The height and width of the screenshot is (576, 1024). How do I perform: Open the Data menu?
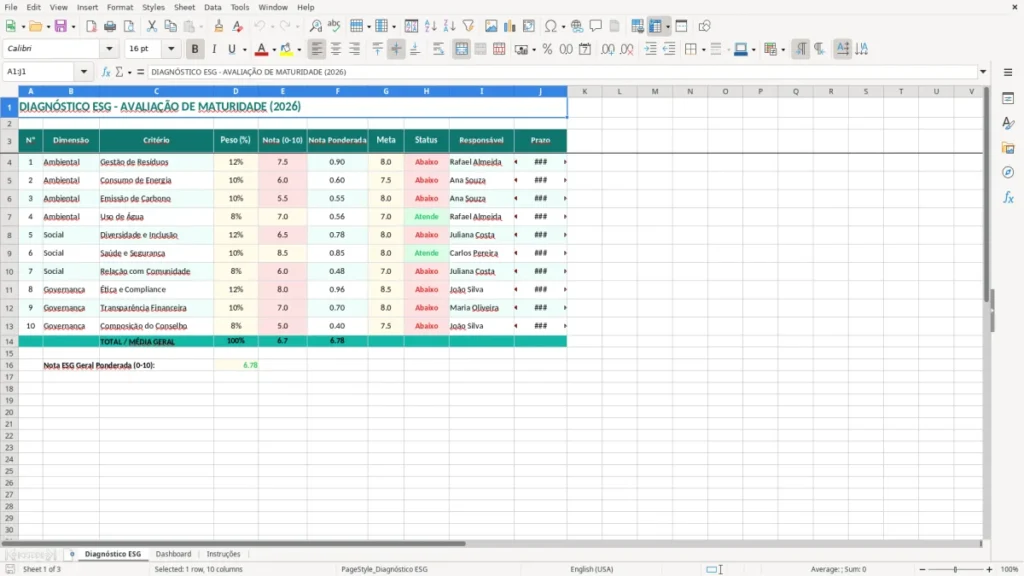(212, 7)
